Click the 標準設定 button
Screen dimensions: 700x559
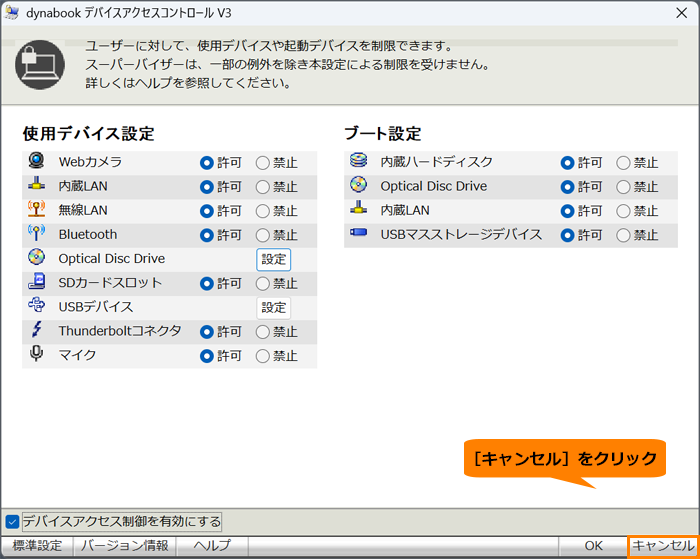37,546
